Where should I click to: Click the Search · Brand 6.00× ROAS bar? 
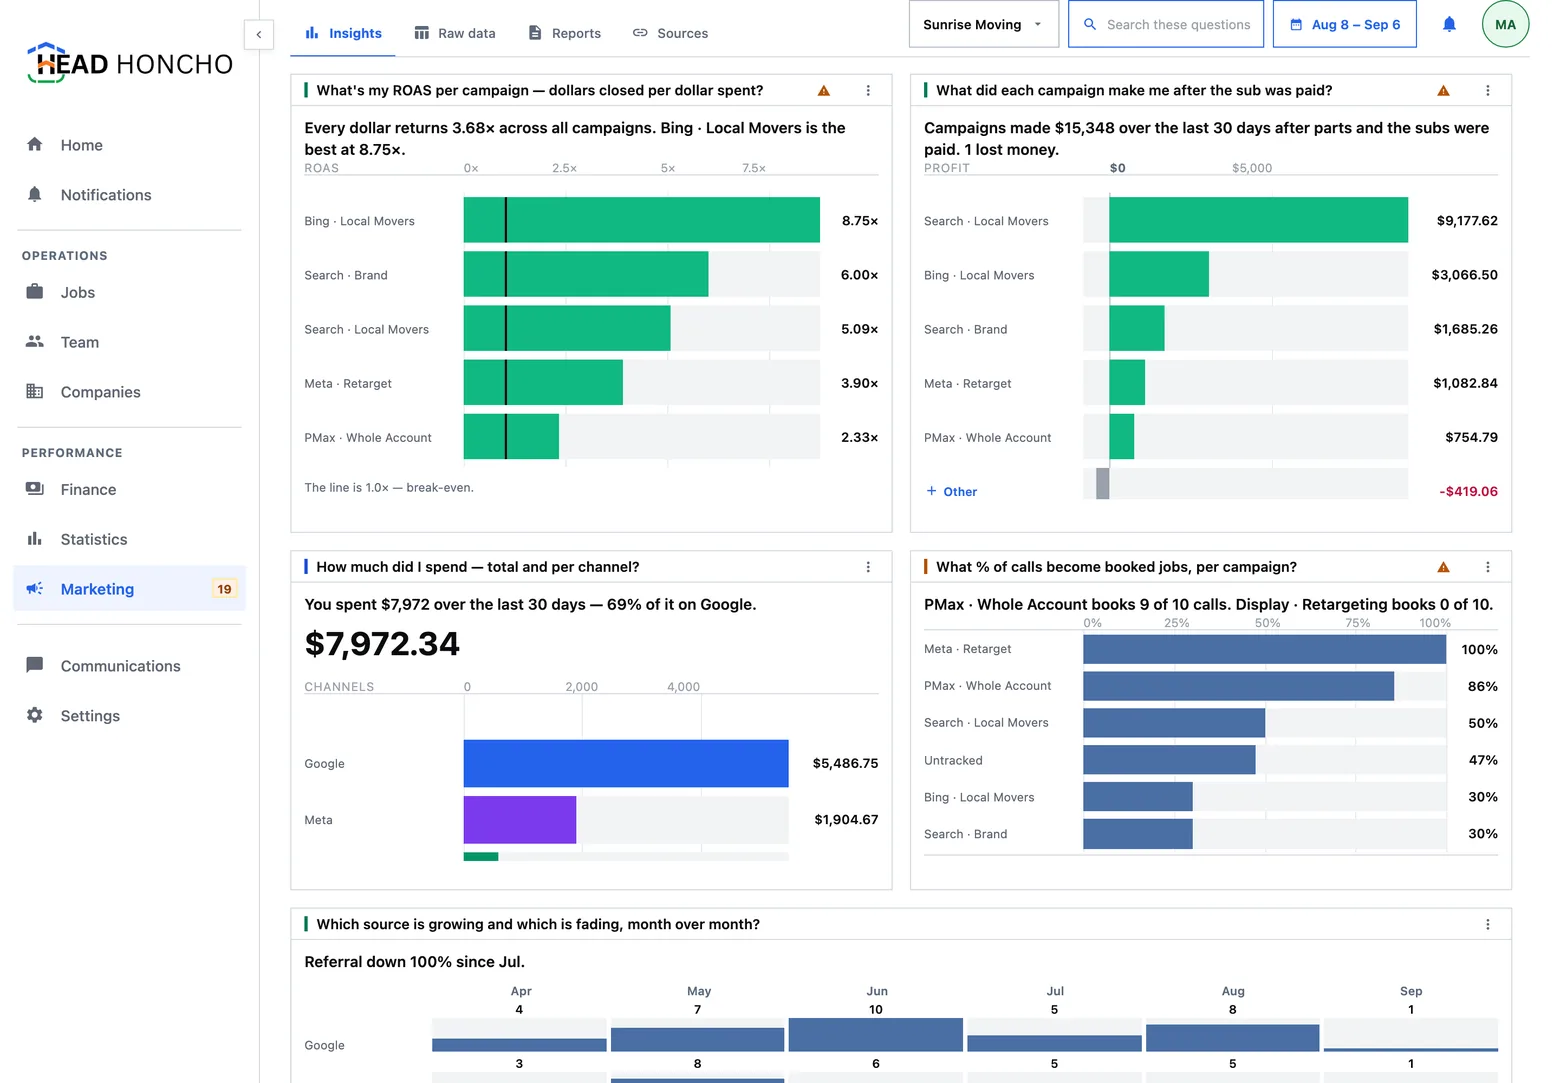click(586, 274)
